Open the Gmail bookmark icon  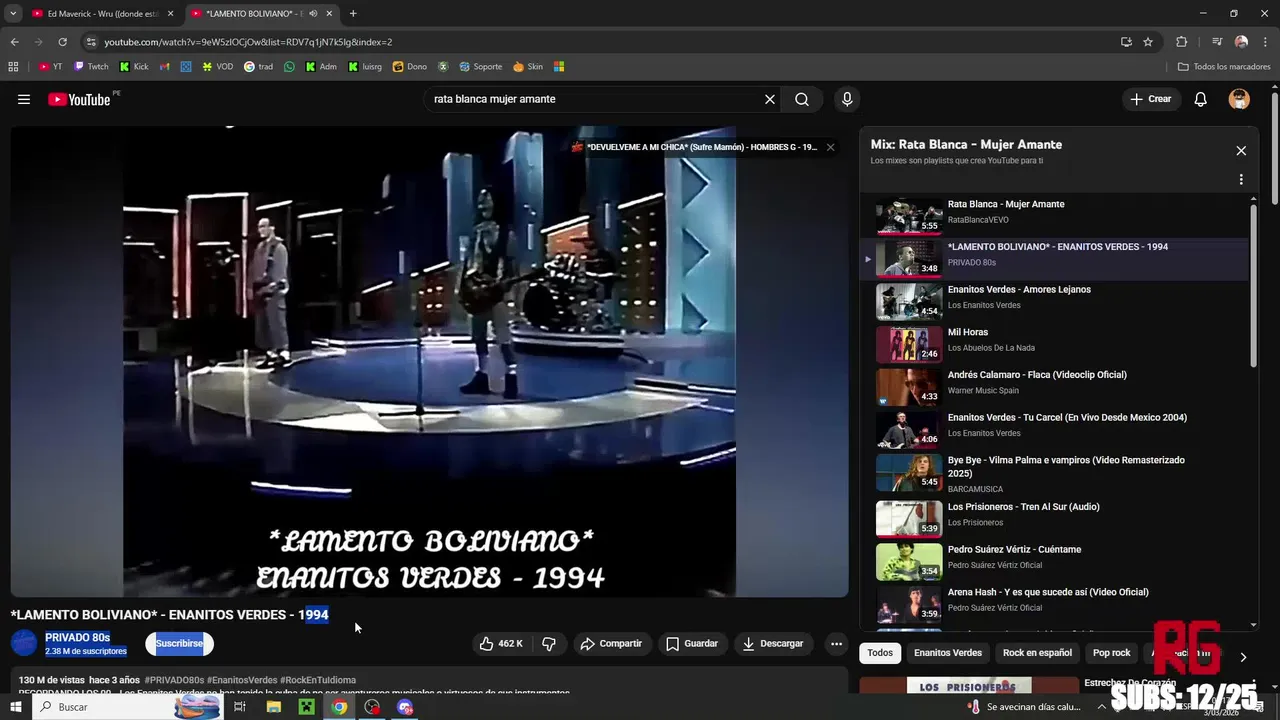[165, 67]
